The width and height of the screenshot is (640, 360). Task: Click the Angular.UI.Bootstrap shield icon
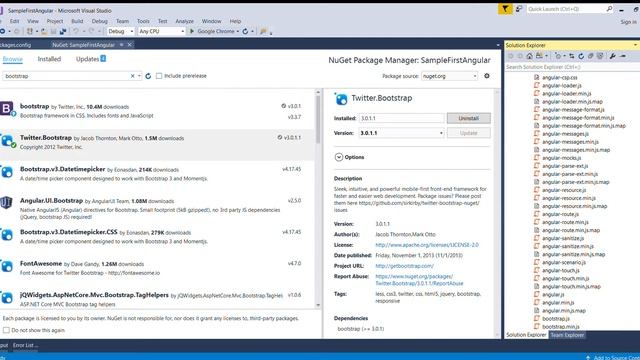pyautogui.click(x=6, y=202)
